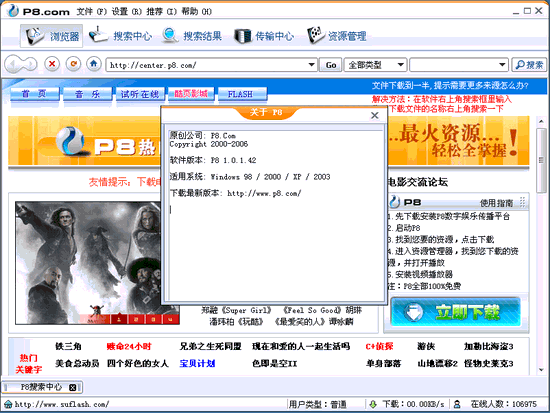Open the 推荐 (I) menu

tap(161, 12)
